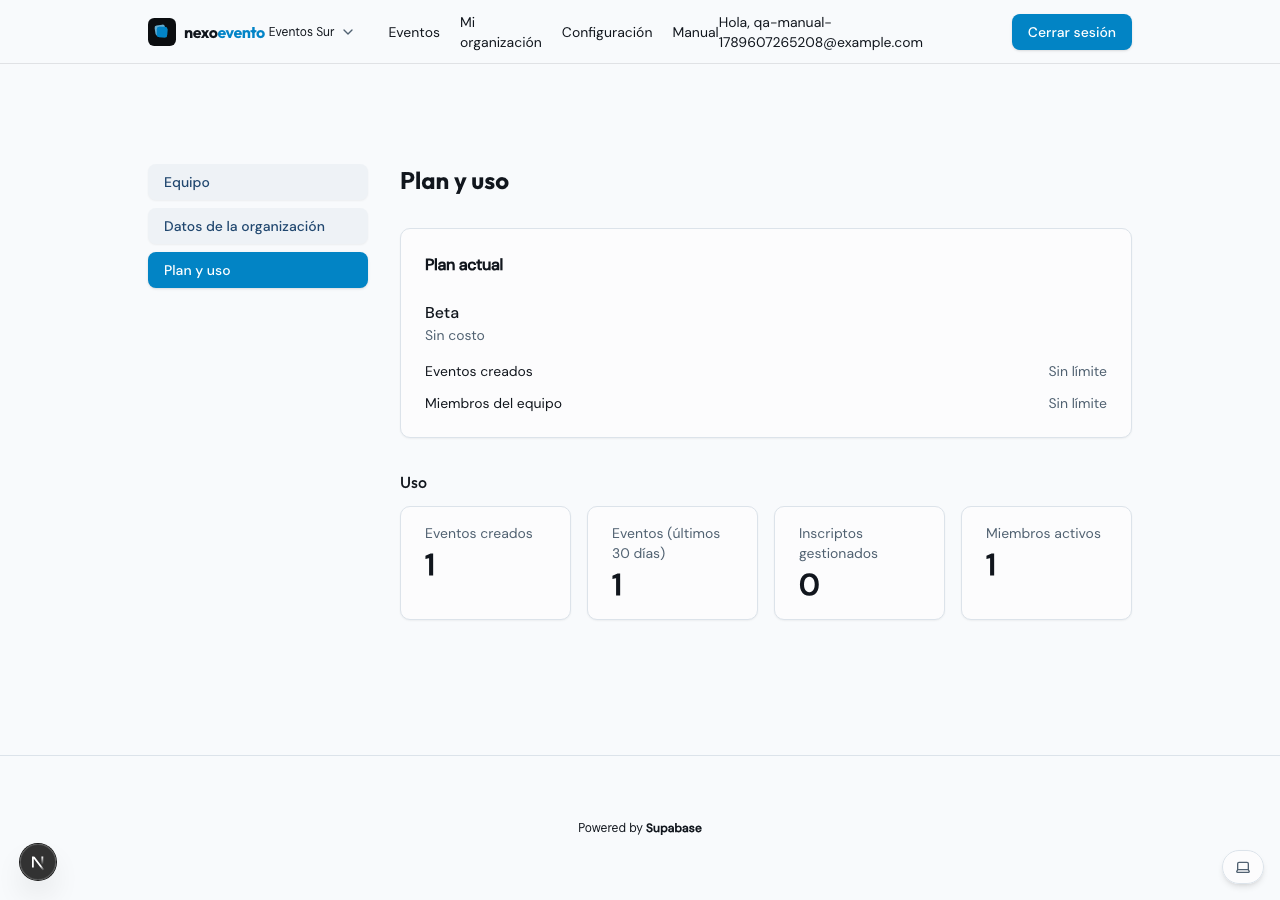This screenshot has height=900, width=1280.
Task: Select Datos de la organización tab
Action: pyautogui.click(x=258, y=226)
